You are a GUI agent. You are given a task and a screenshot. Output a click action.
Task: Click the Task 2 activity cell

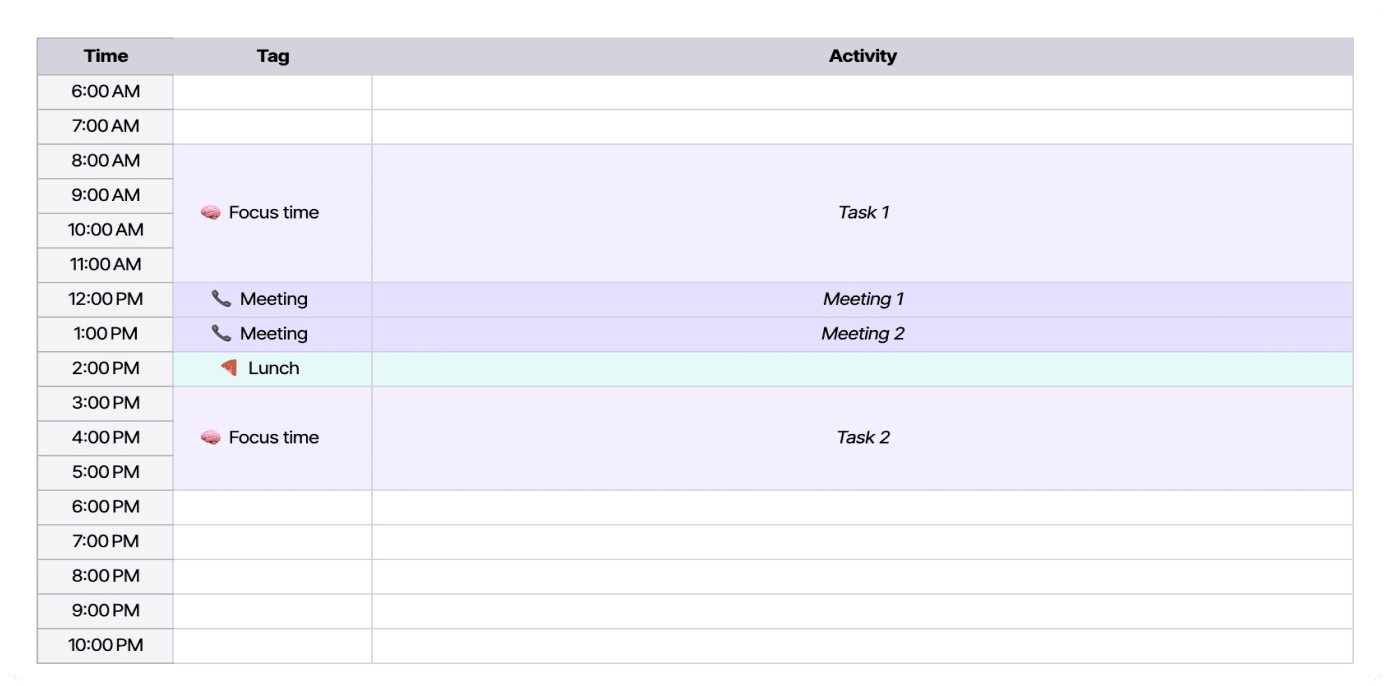(x=862, y=438)
